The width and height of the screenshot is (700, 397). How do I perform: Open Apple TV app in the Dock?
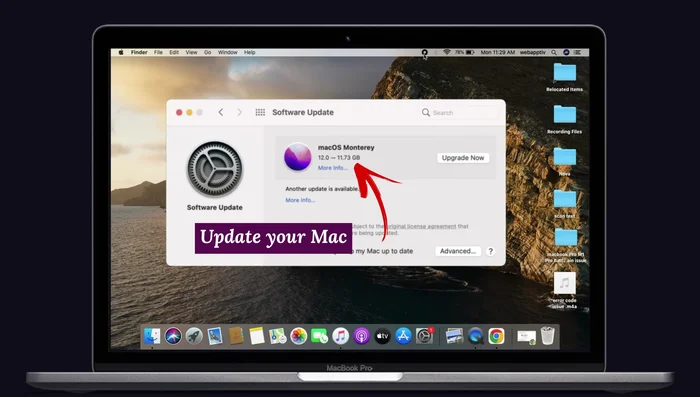[383, 336]
